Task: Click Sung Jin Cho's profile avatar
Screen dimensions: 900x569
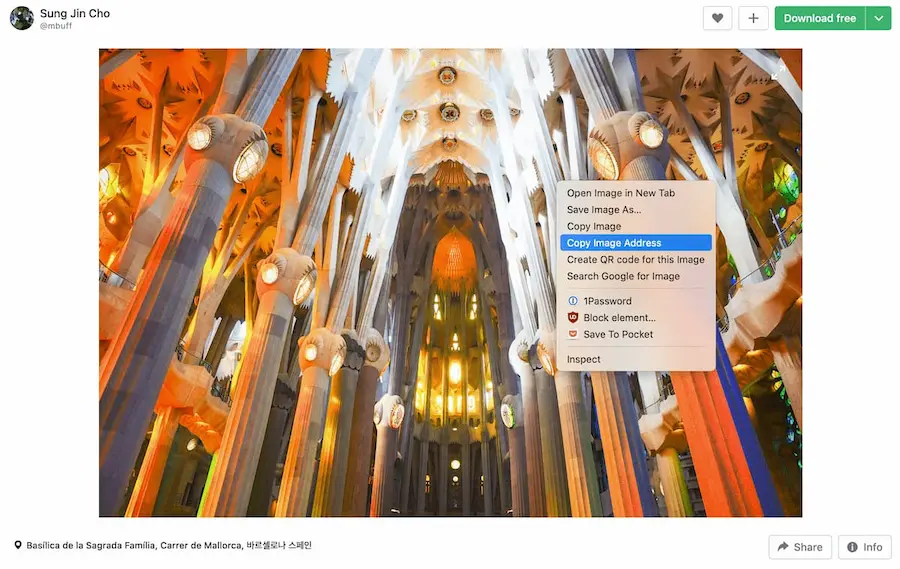Action: tap(21, 18)
